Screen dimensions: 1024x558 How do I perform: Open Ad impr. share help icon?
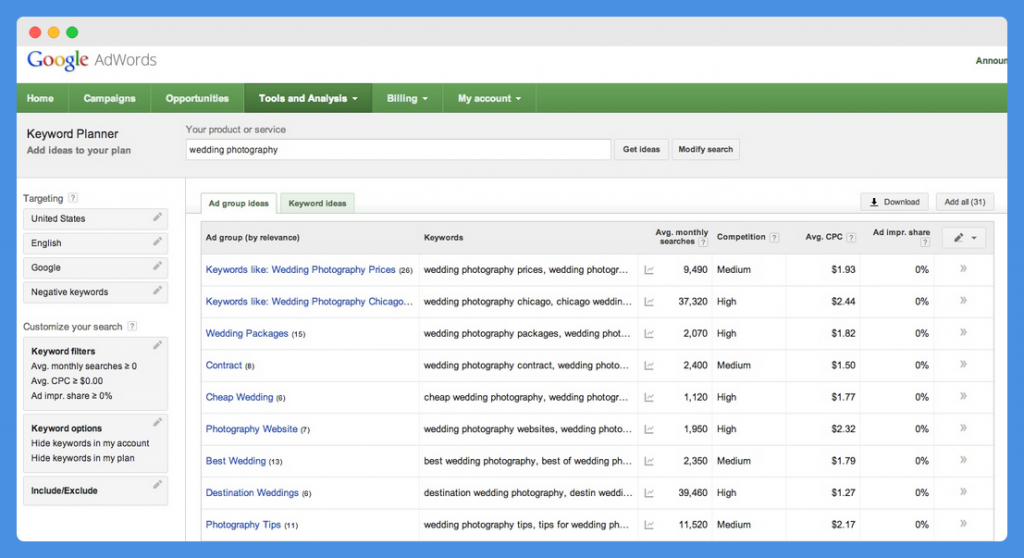(925, 242)
